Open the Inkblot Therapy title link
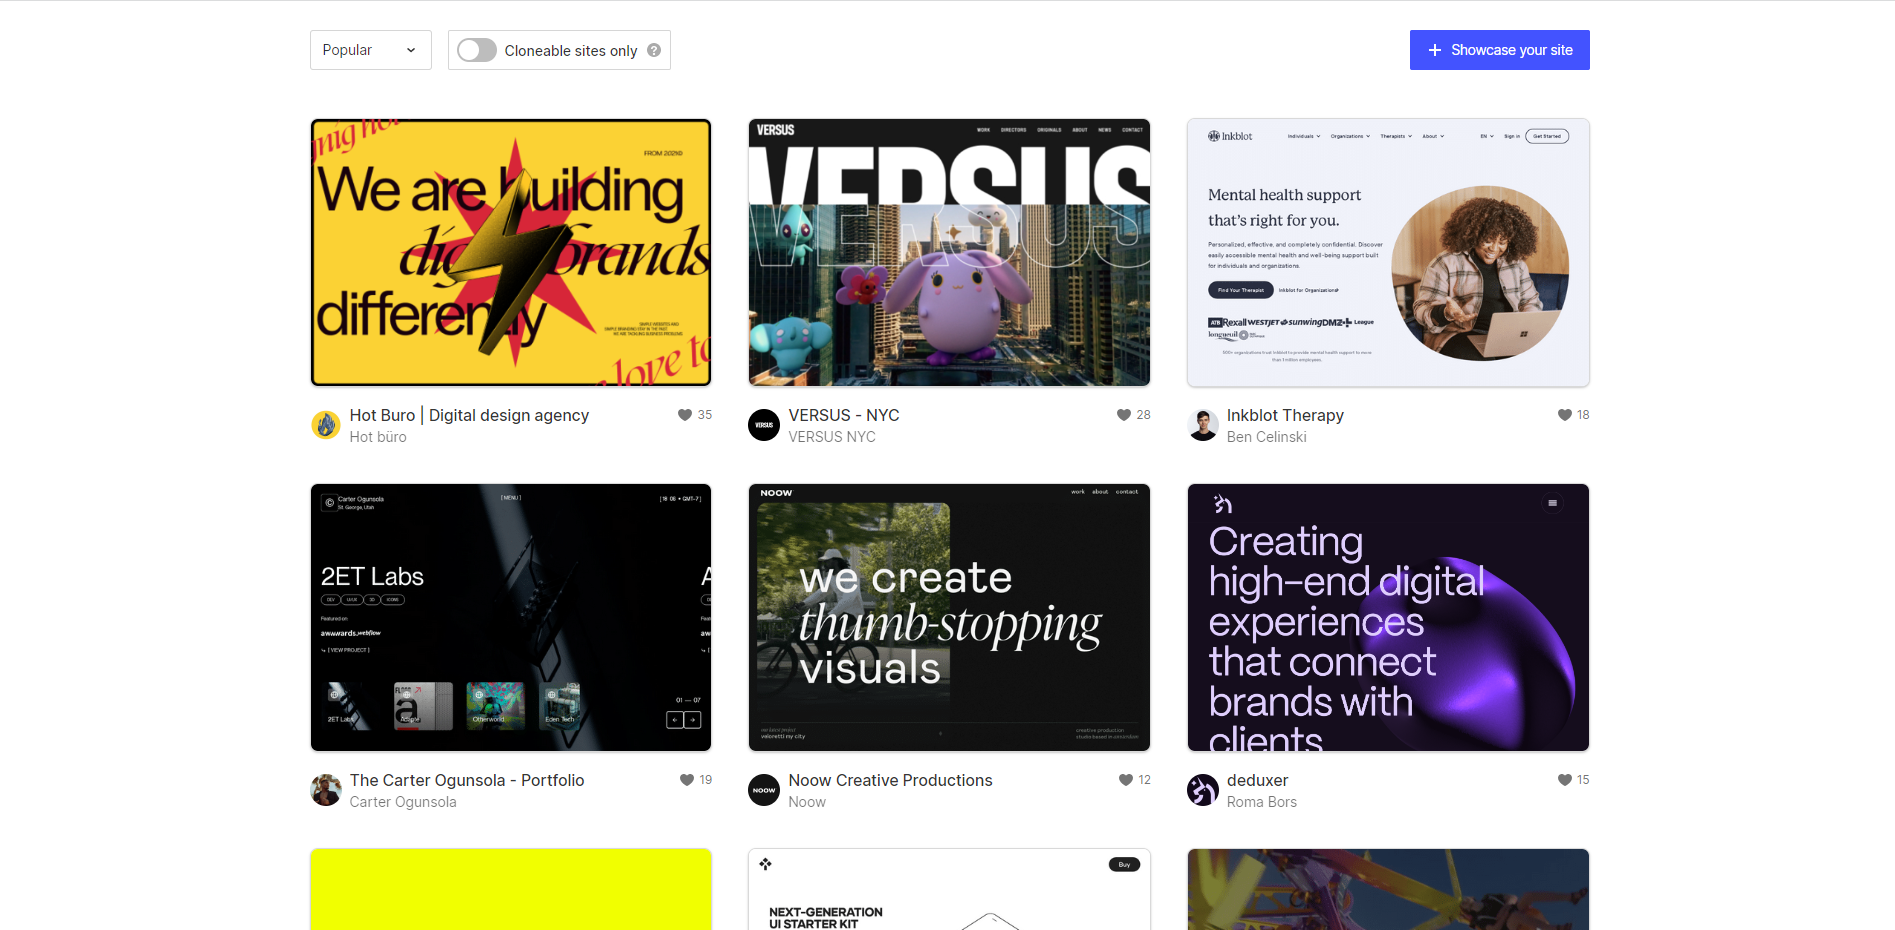 pos(1285,415)
